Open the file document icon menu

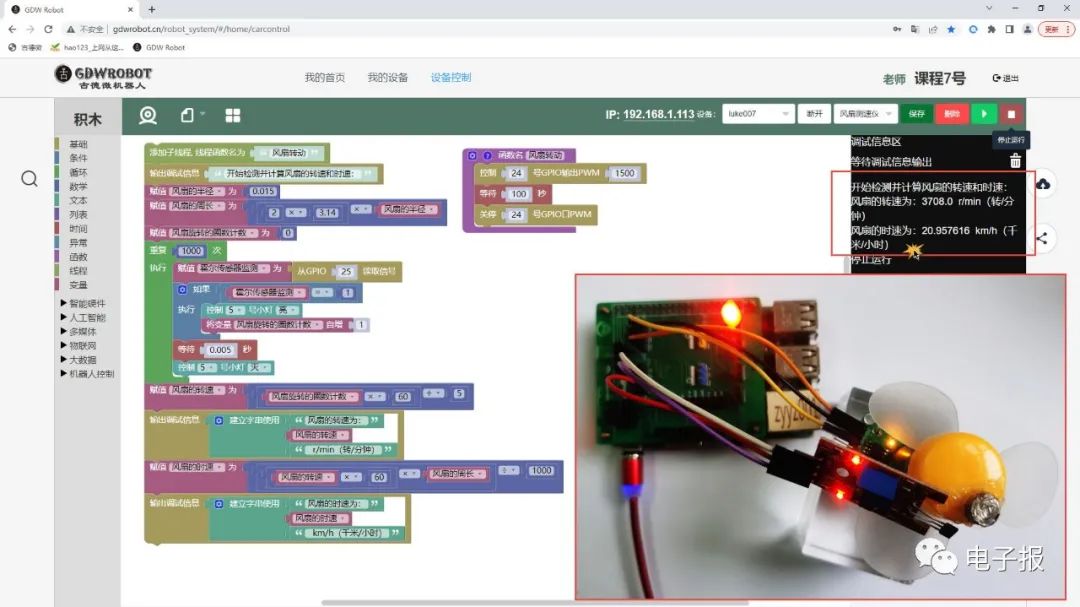pyautogui.click(x=187, y=115)
